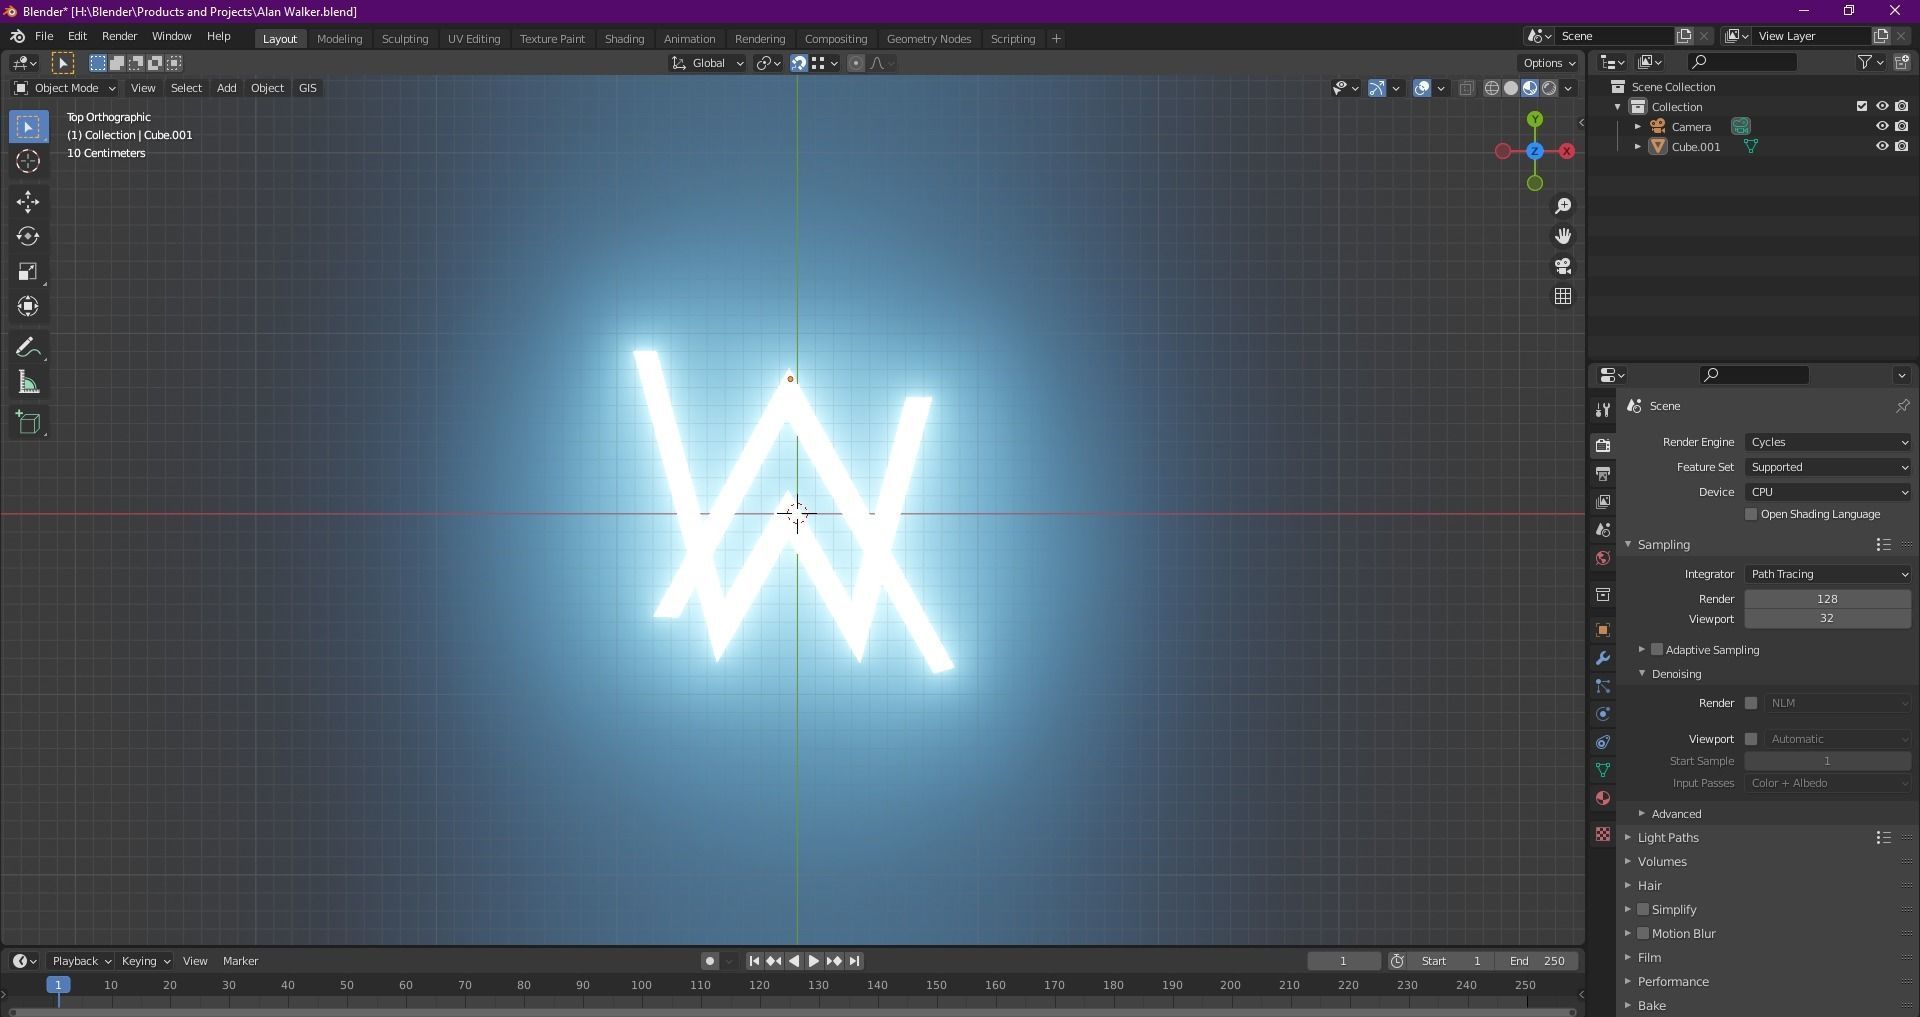The width and height of the screenshot is (1920, 1017).
Task: Open the Object Mode dropdown
Action: tap(64, 88)
